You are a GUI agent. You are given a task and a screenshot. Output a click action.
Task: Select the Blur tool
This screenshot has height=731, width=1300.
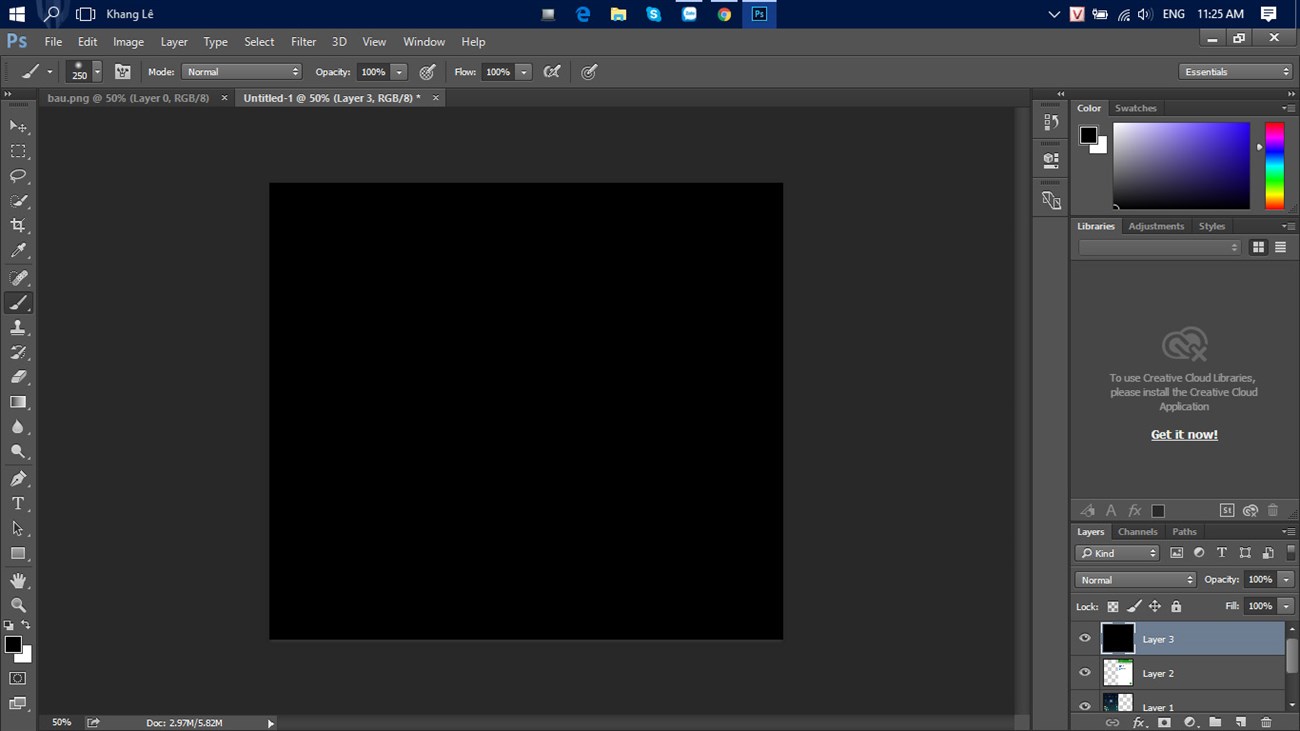[18, 427]
